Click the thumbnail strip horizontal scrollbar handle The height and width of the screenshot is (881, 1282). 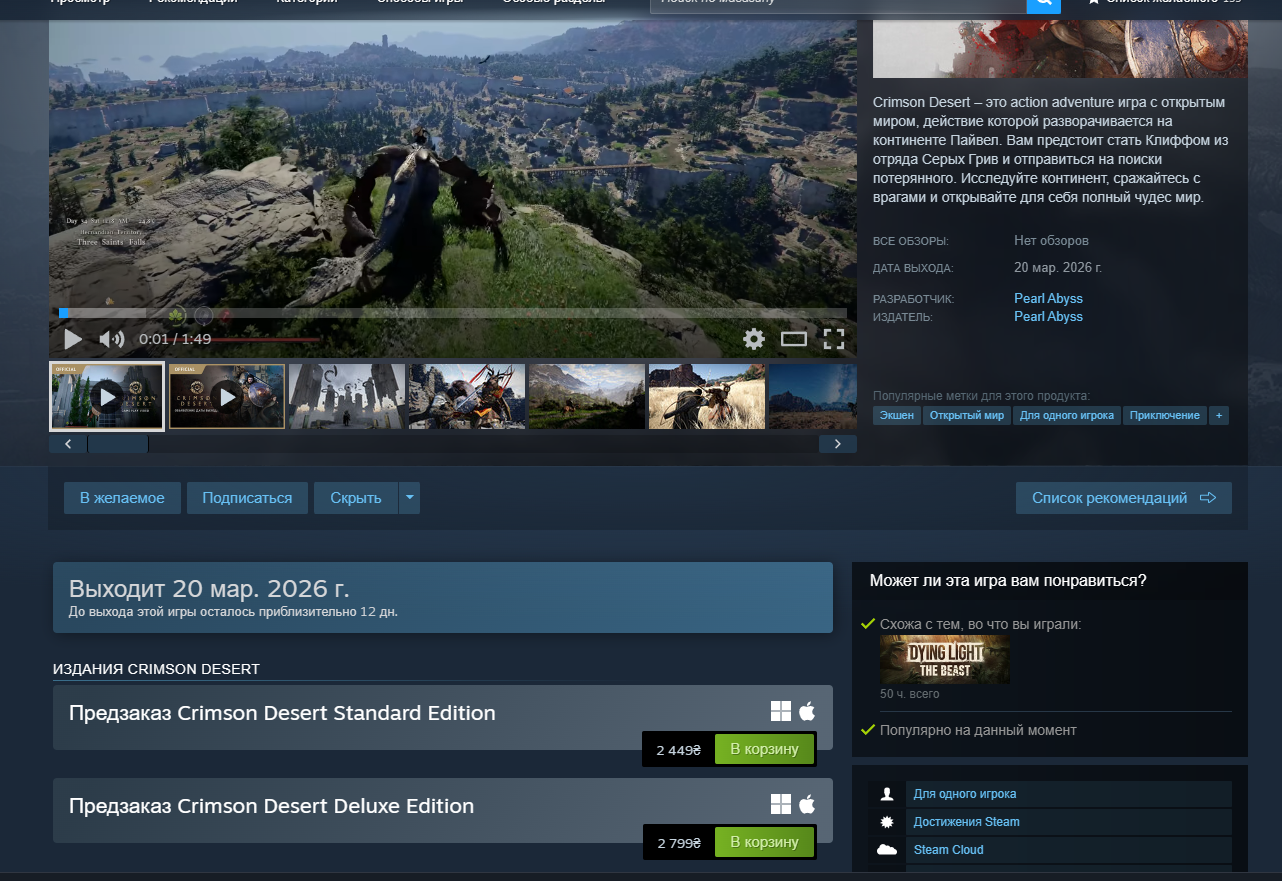[118, 444]
